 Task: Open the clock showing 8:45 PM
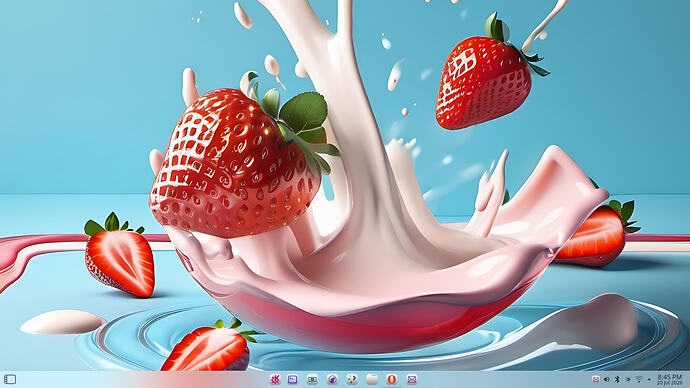click(669, 380)
